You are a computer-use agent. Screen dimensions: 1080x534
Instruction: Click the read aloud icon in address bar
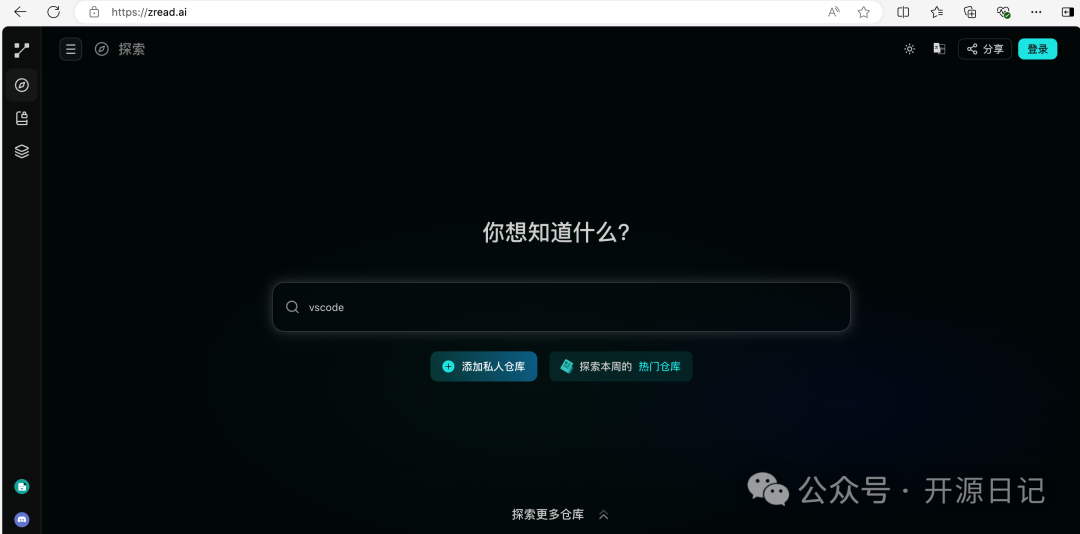833,12
